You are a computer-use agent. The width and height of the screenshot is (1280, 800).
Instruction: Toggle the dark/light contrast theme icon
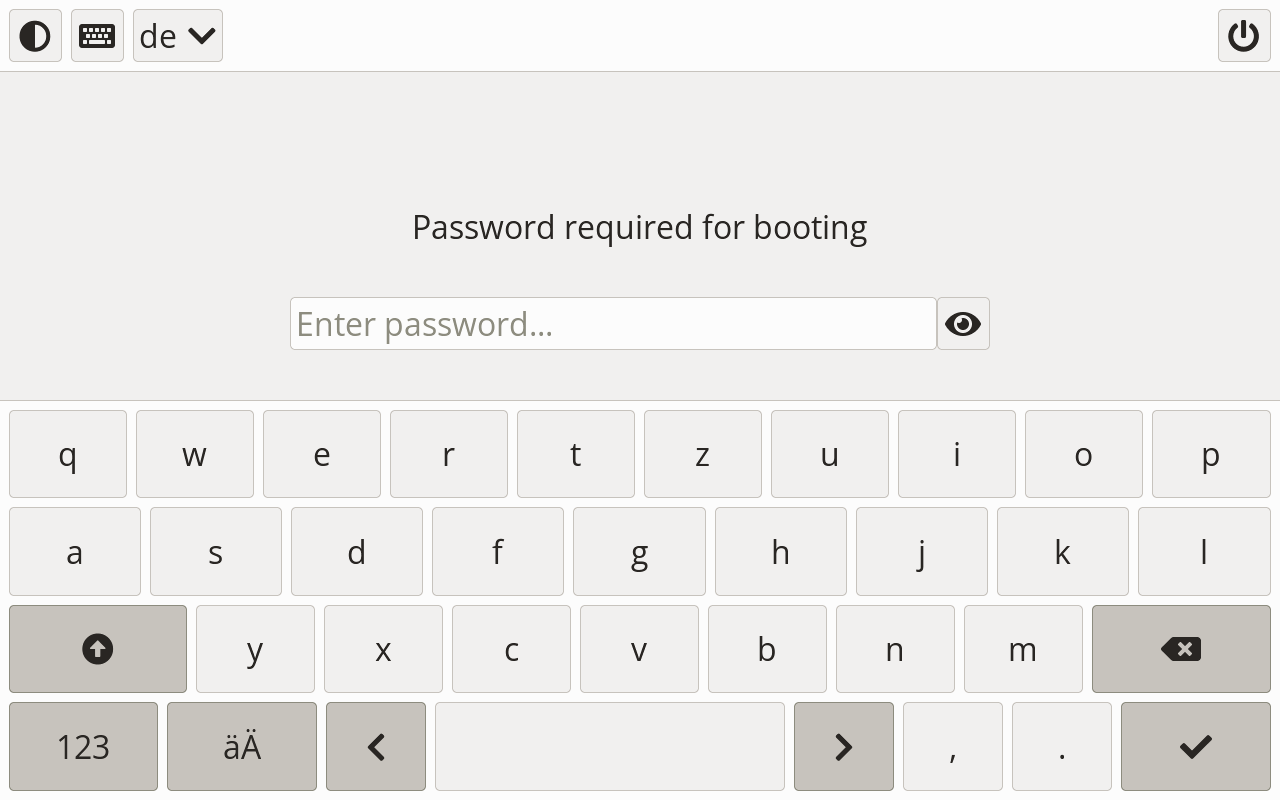(x=35, y=36)
